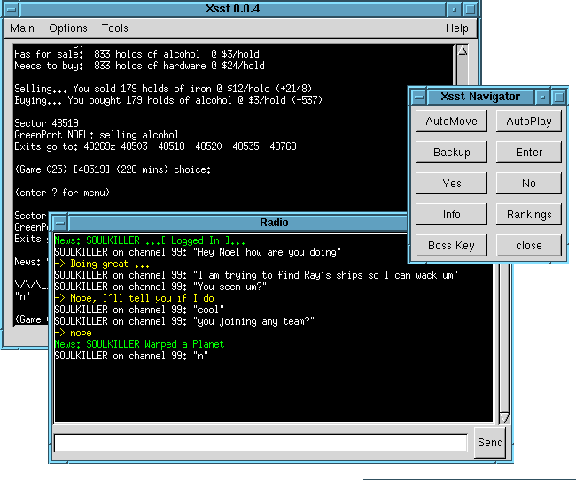Click the Enter button in Navigator
The height and width of the screenshot is (480, 576).
[x=529, y=152]
